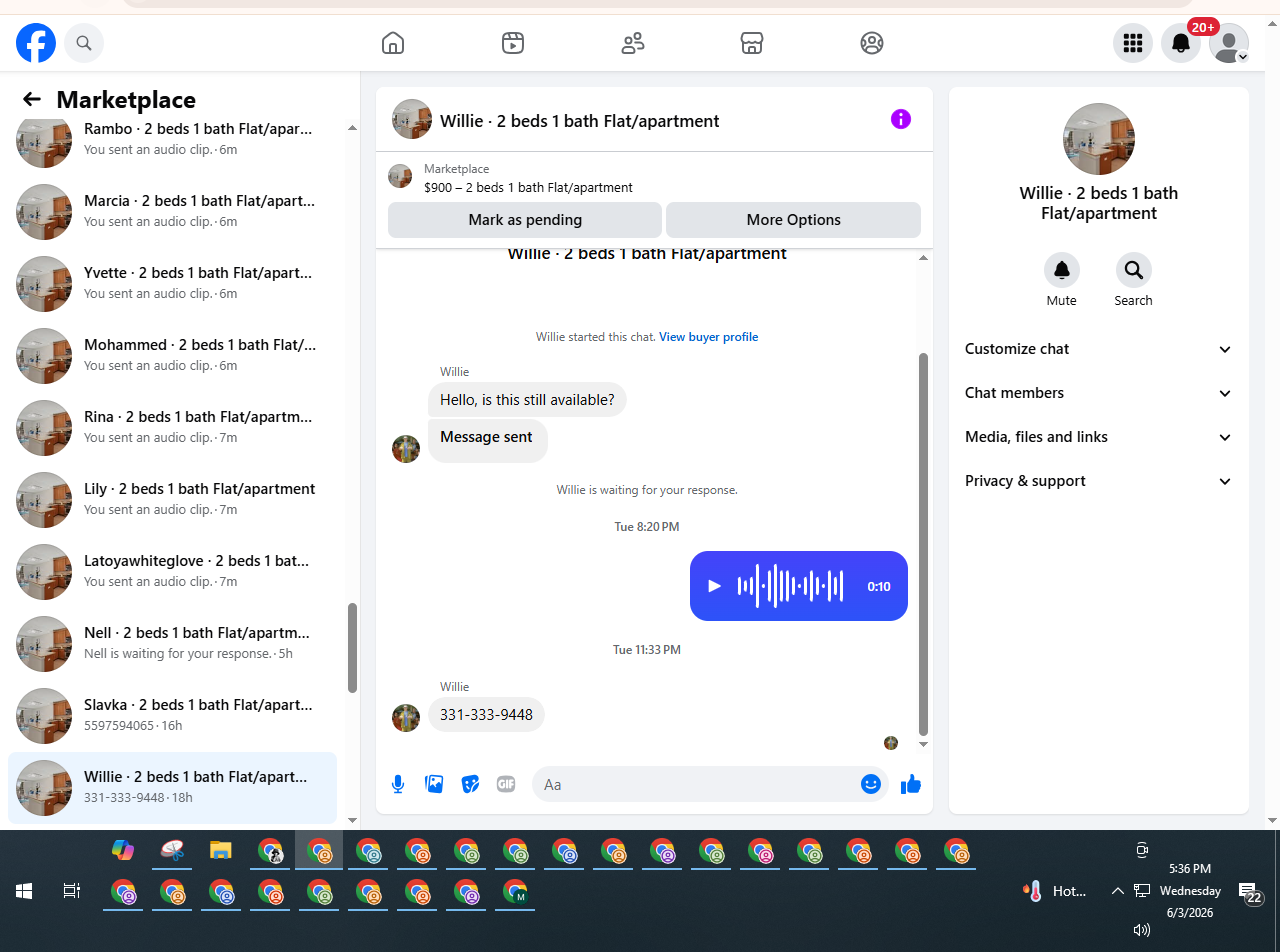Screen dimensions: 1280x952
Task: Click the conversation list scrollbar
Action: (352, 647)
